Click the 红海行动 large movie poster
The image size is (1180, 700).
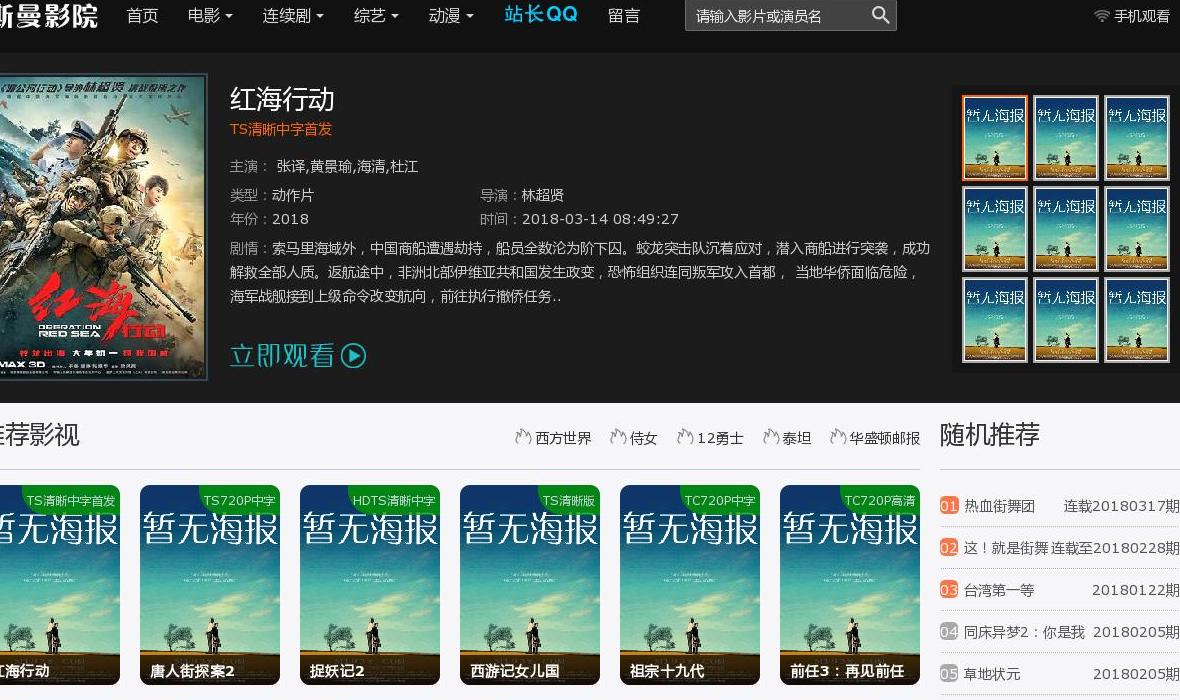point(102,227)
